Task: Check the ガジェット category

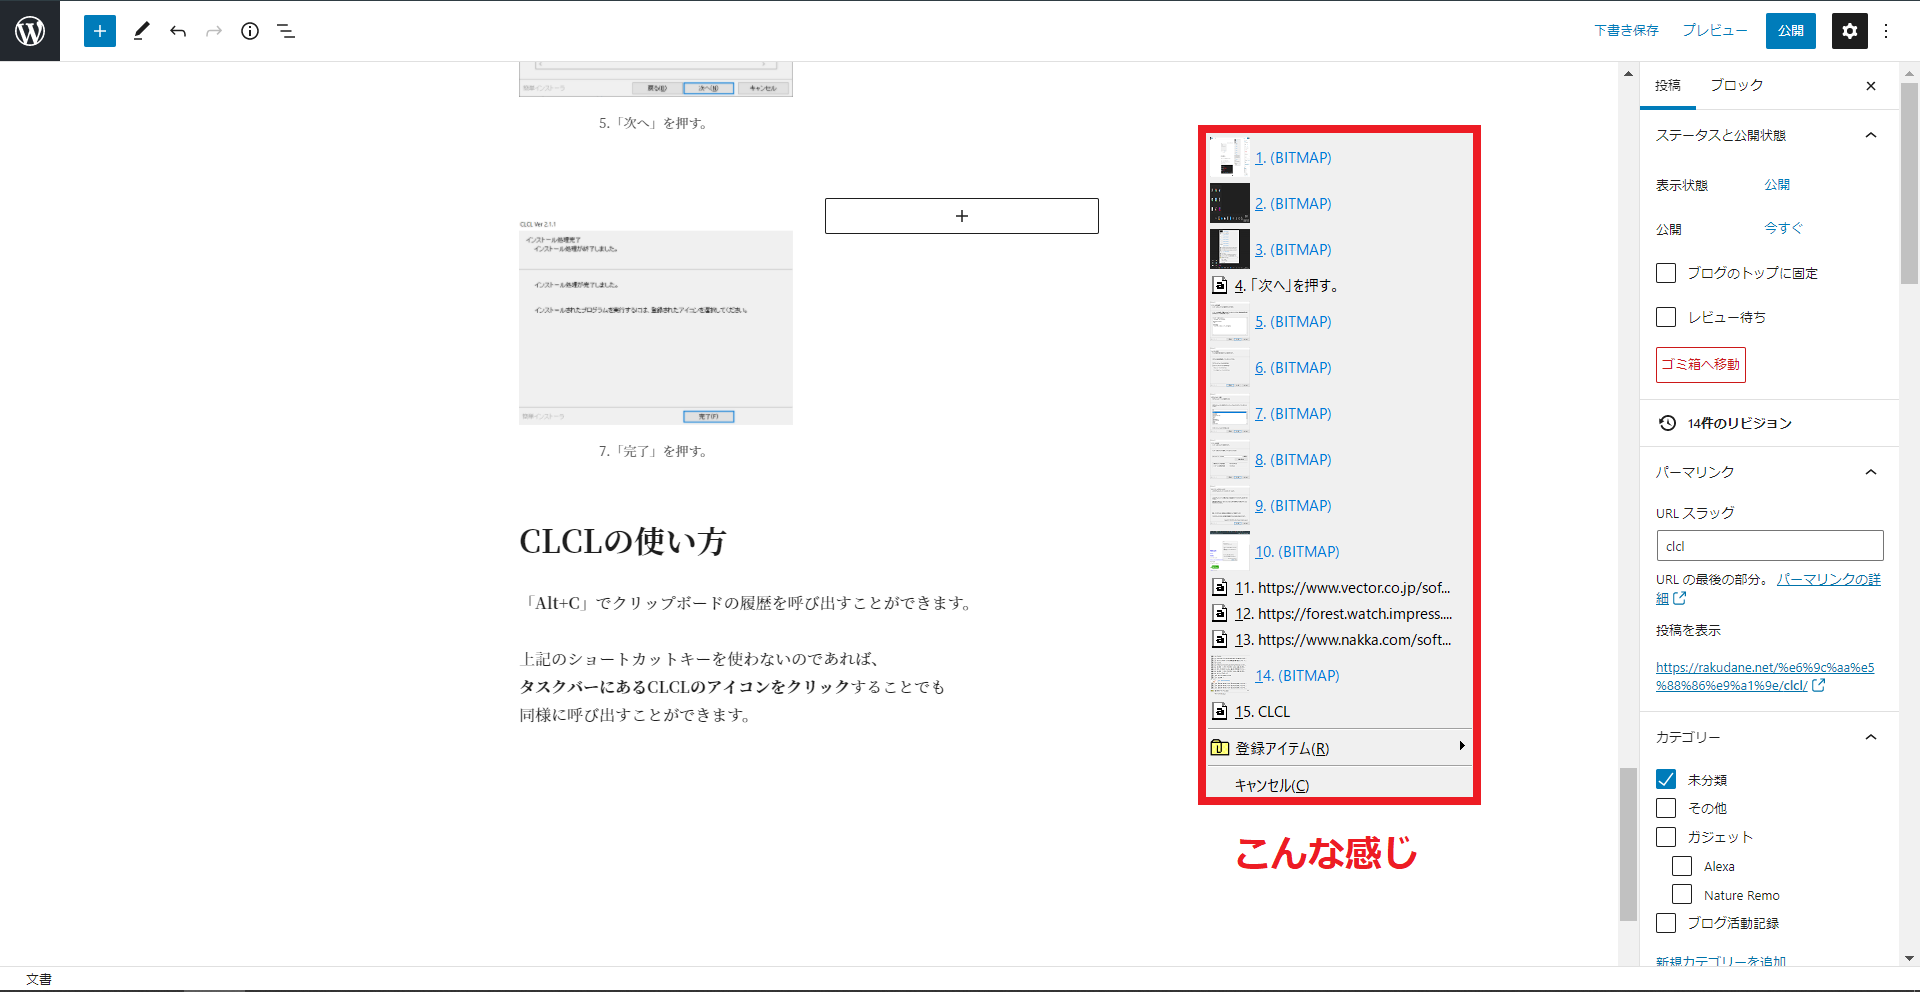Action: click(1666, 837)
